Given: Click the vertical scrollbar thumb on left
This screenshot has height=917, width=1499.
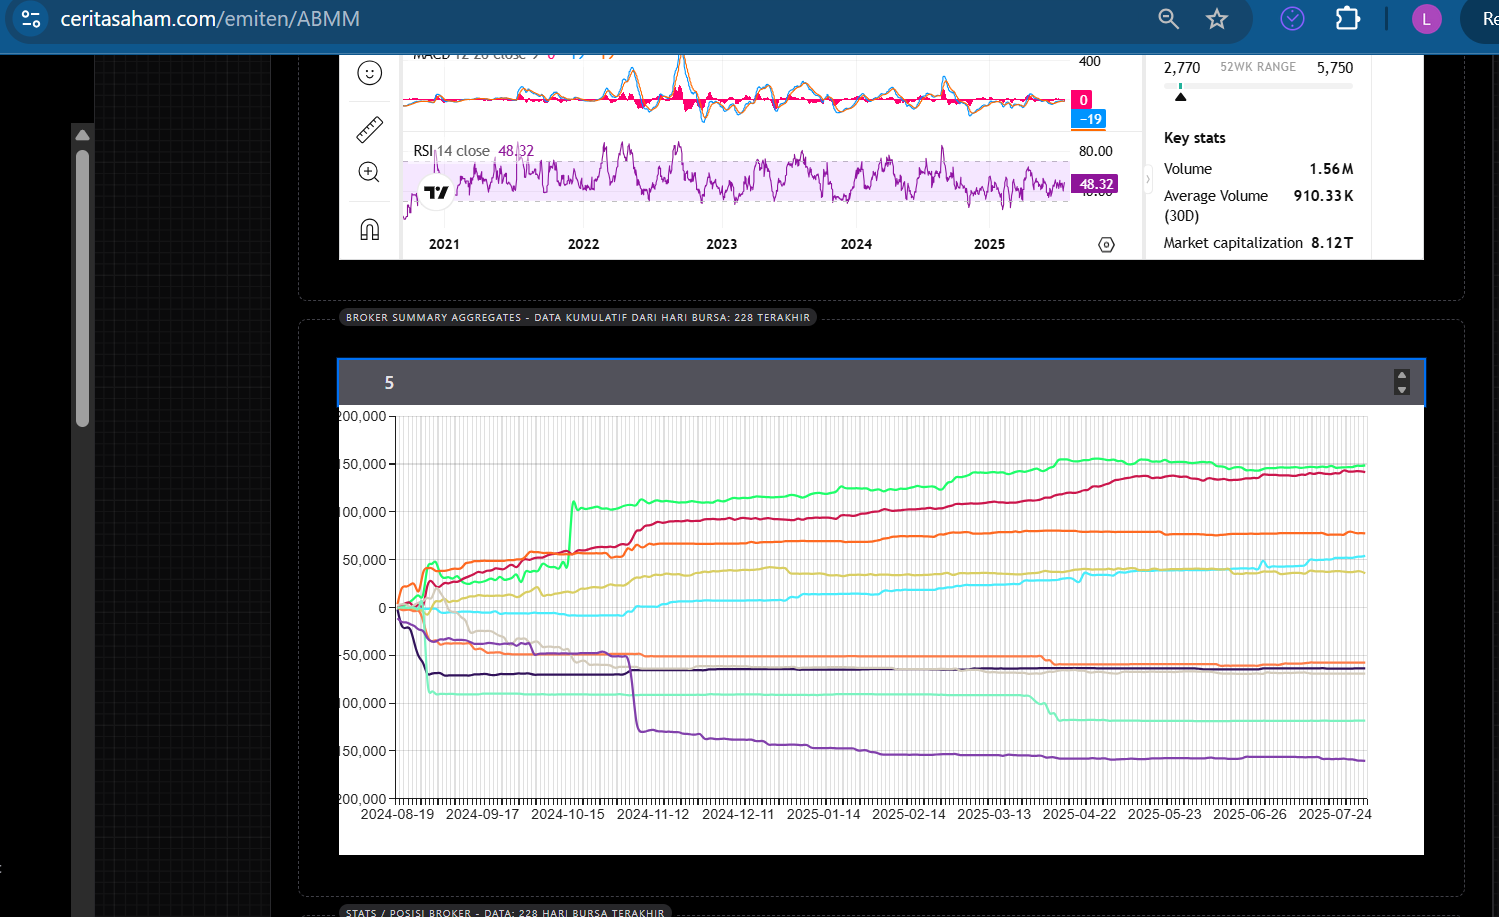Looking at the screenshot, I should [x=83, y=288].
